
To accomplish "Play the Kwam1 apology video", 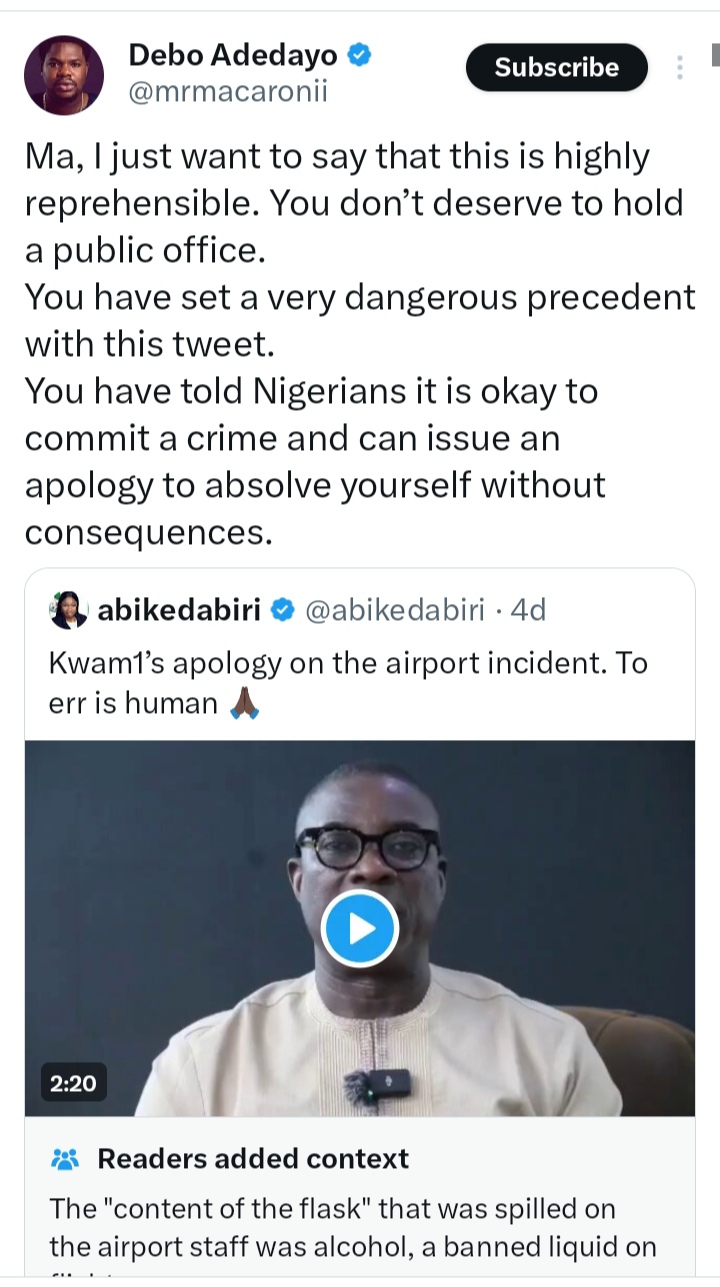I will click(360, 928).
